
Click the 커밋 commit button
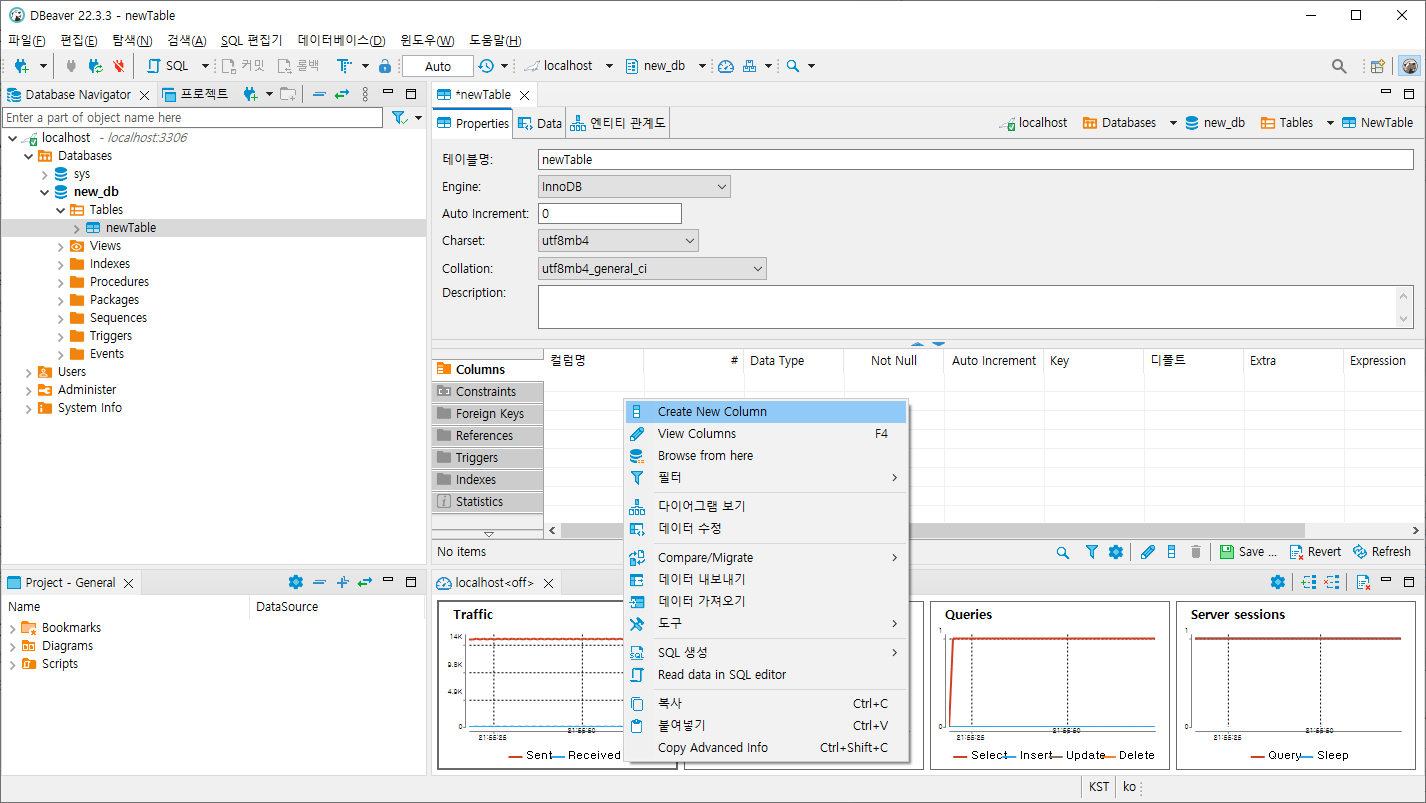tap(243, 66)
